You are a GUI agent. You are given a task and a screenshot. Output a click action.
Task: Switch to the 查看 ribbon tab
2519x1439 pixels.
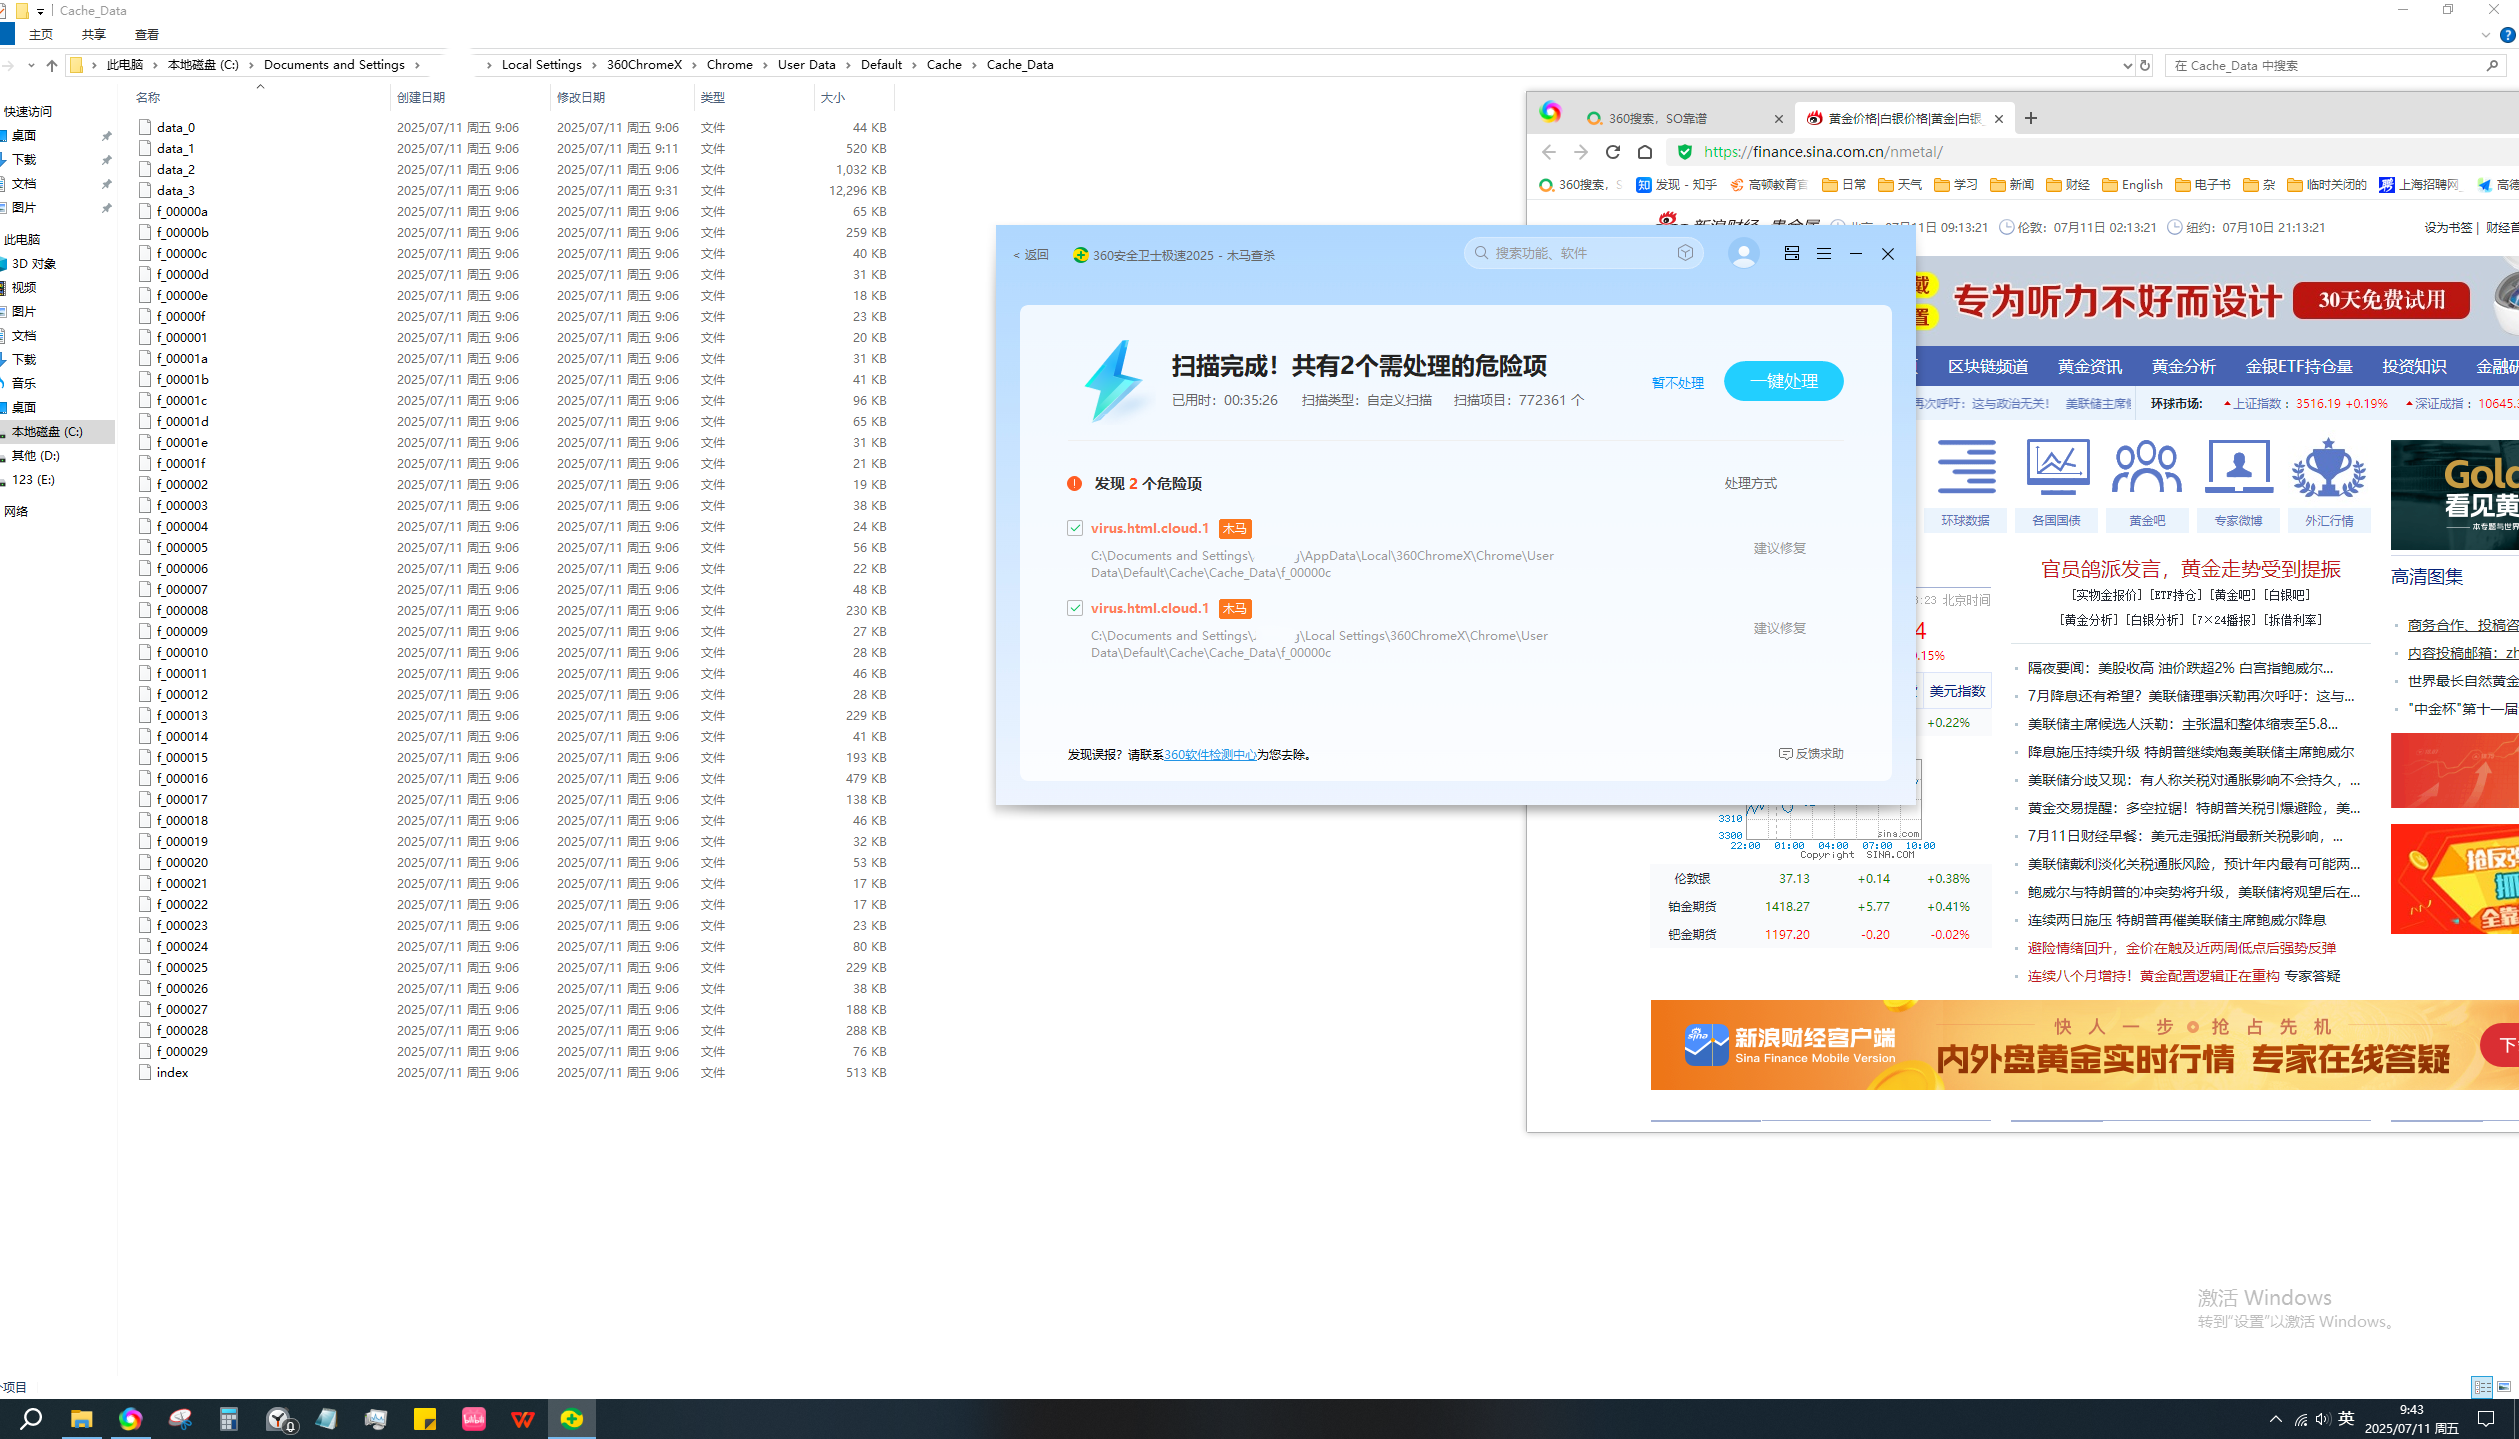click(x=146, y=33)
